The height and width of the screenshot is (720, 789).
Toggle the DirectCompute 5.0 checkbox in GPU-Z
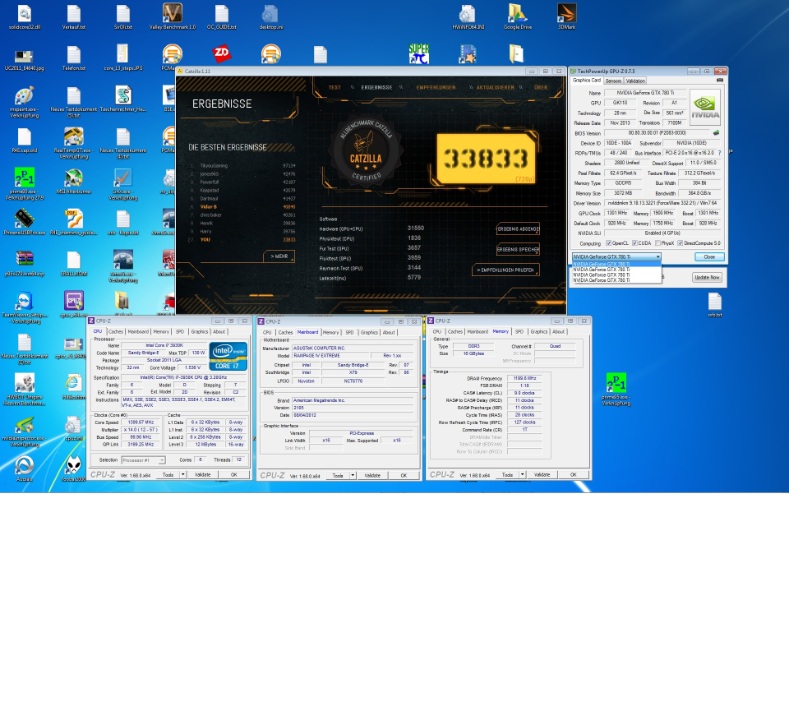click(x=680, y=243)
